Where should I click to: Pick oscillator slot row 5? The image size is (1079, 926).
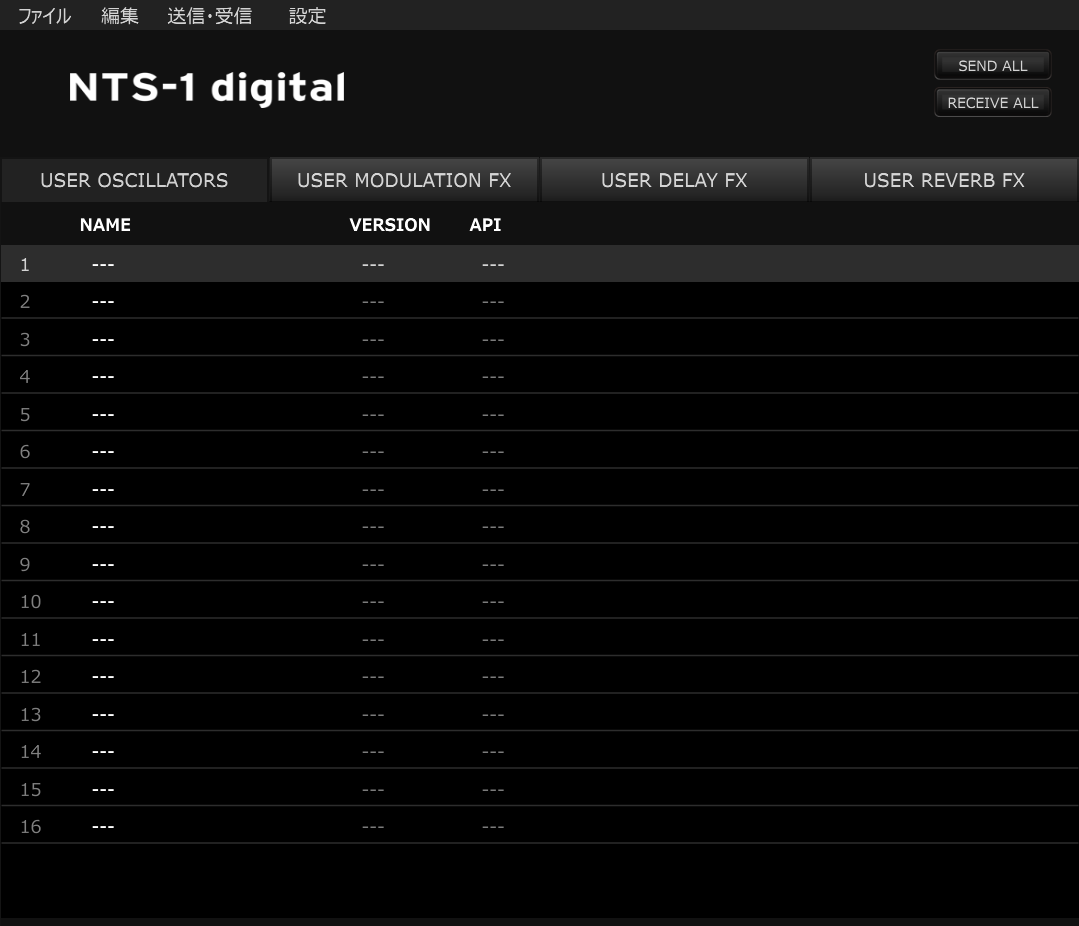pyautogui.click(x=540, y=414)
